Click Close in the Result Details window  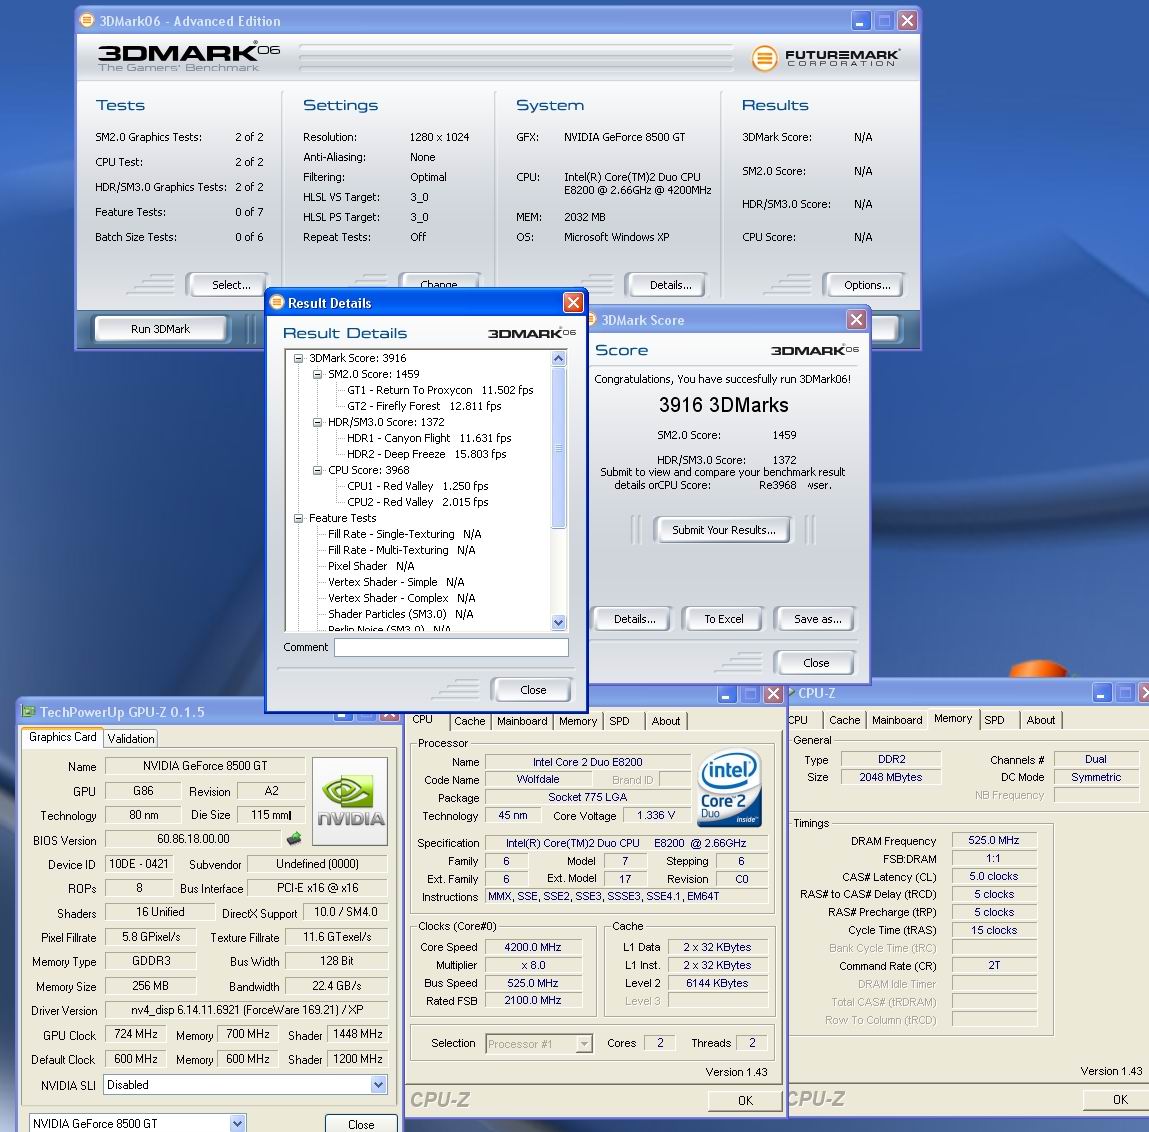coord(533,690)
